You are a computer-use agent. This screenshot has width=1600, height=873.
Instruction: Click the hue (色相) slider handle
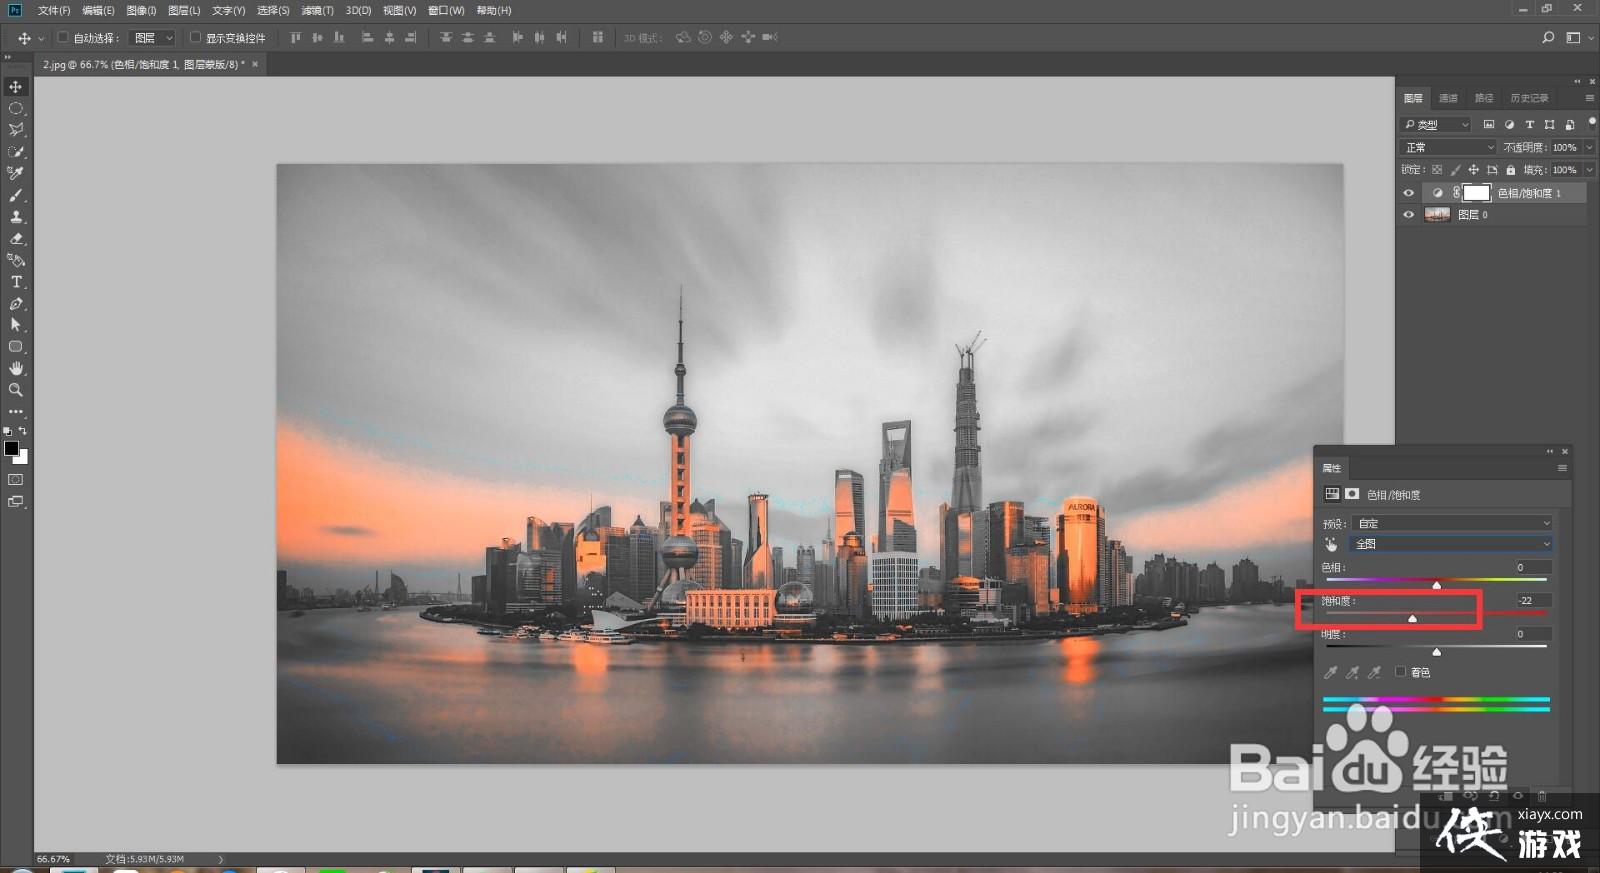click(x=1437, y=585)
